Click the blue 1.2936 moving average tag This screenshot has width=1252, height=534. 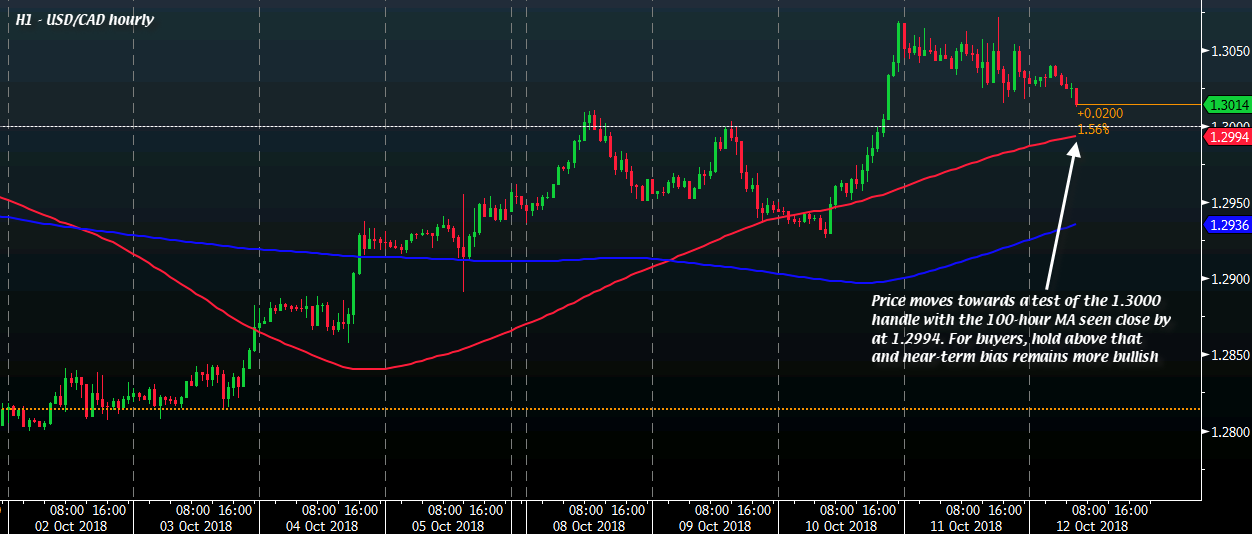(x=1227, y=225)
